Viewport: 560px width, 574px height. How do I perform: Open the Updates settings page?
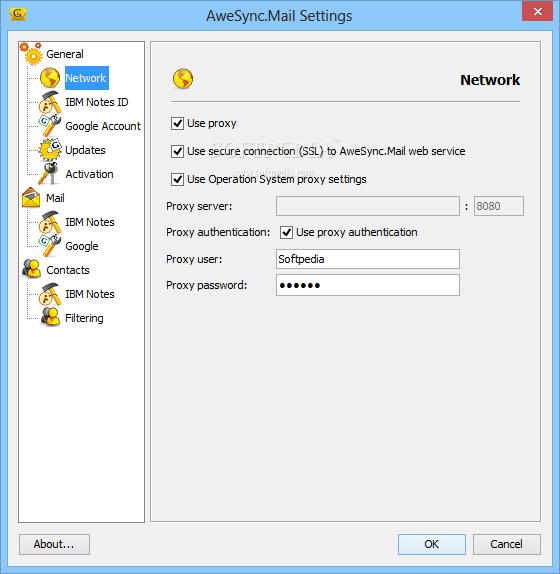85,150
